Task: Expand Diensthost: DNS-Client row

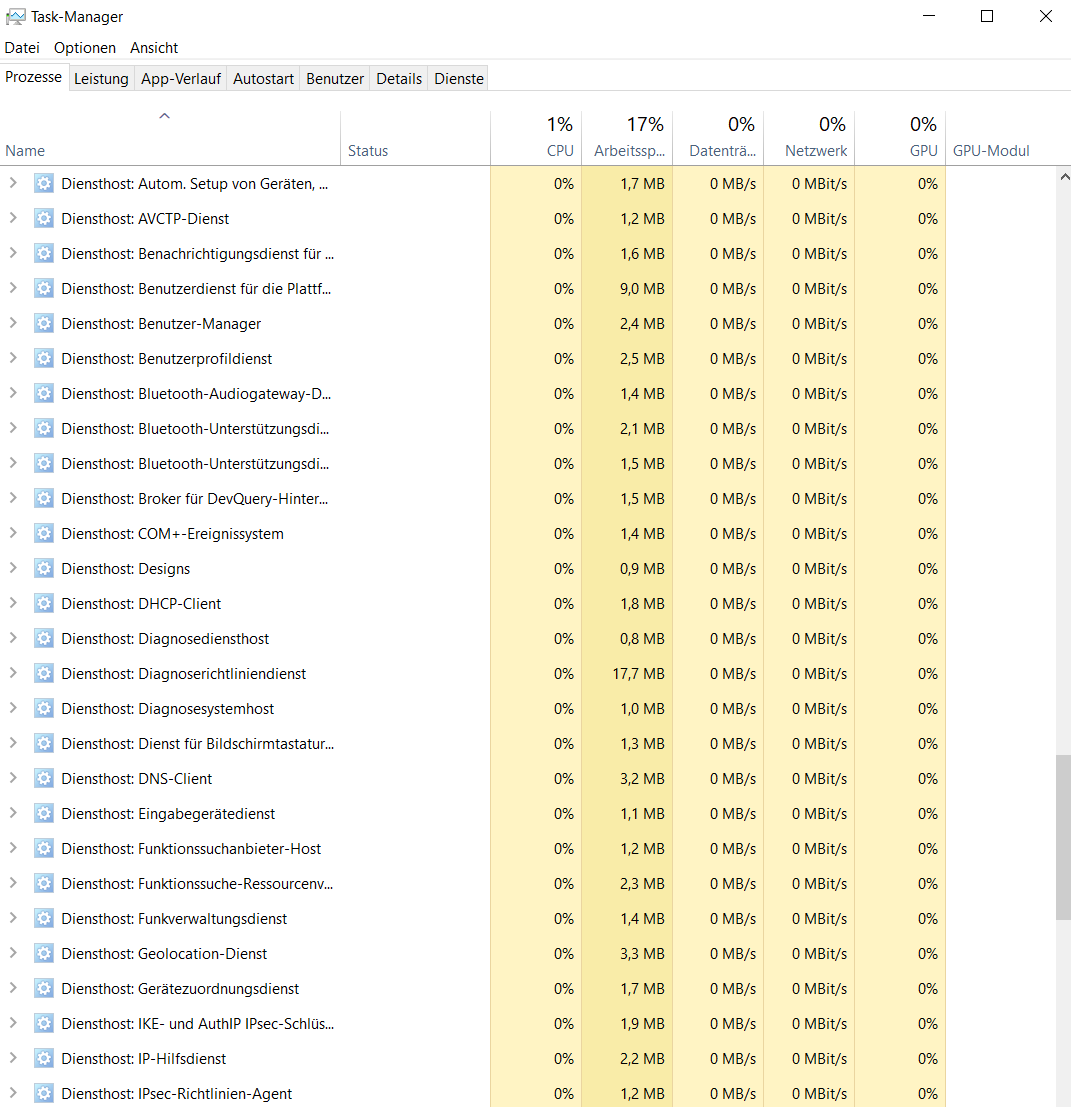Action: (13, 779)
